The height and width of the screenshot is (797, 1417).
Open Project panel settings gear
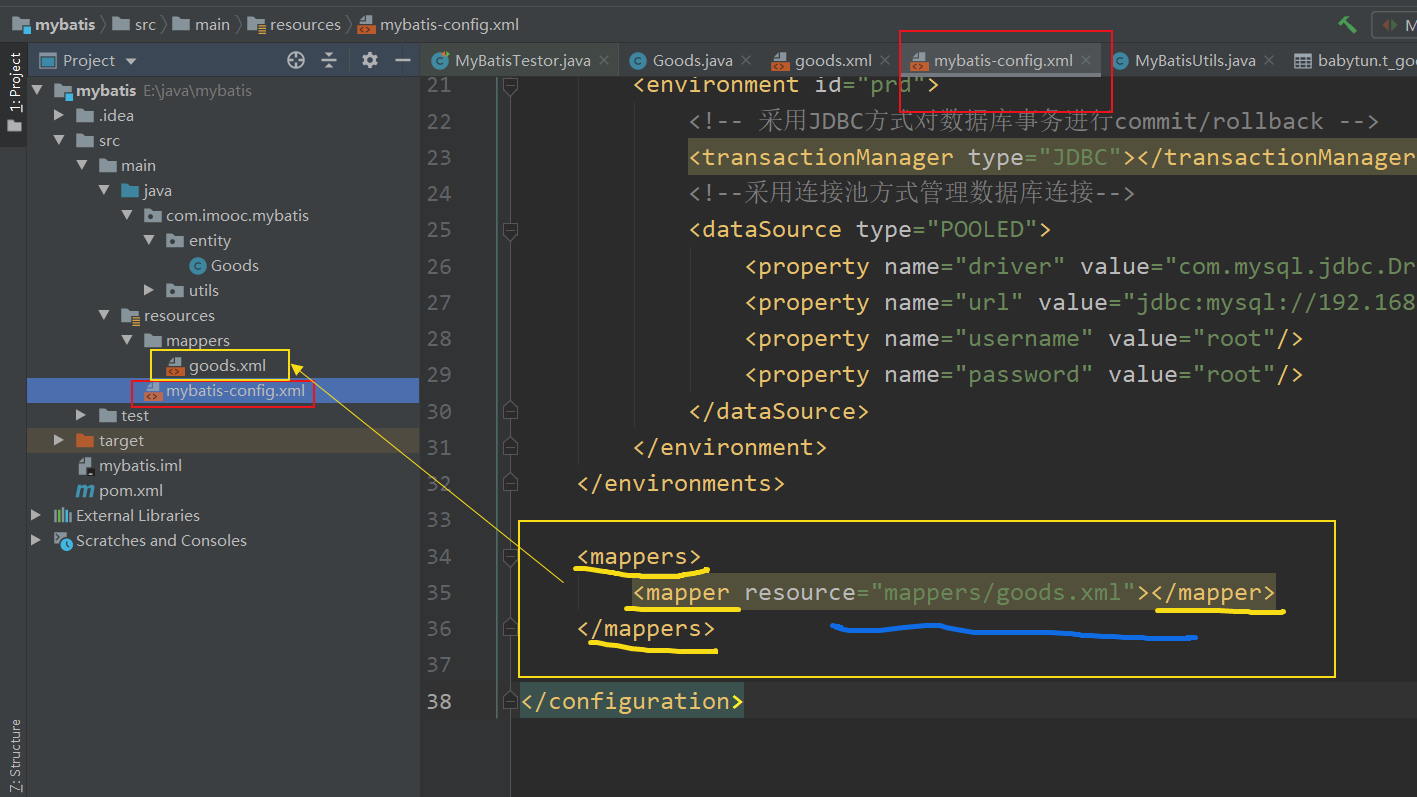[x=370, y=60]
